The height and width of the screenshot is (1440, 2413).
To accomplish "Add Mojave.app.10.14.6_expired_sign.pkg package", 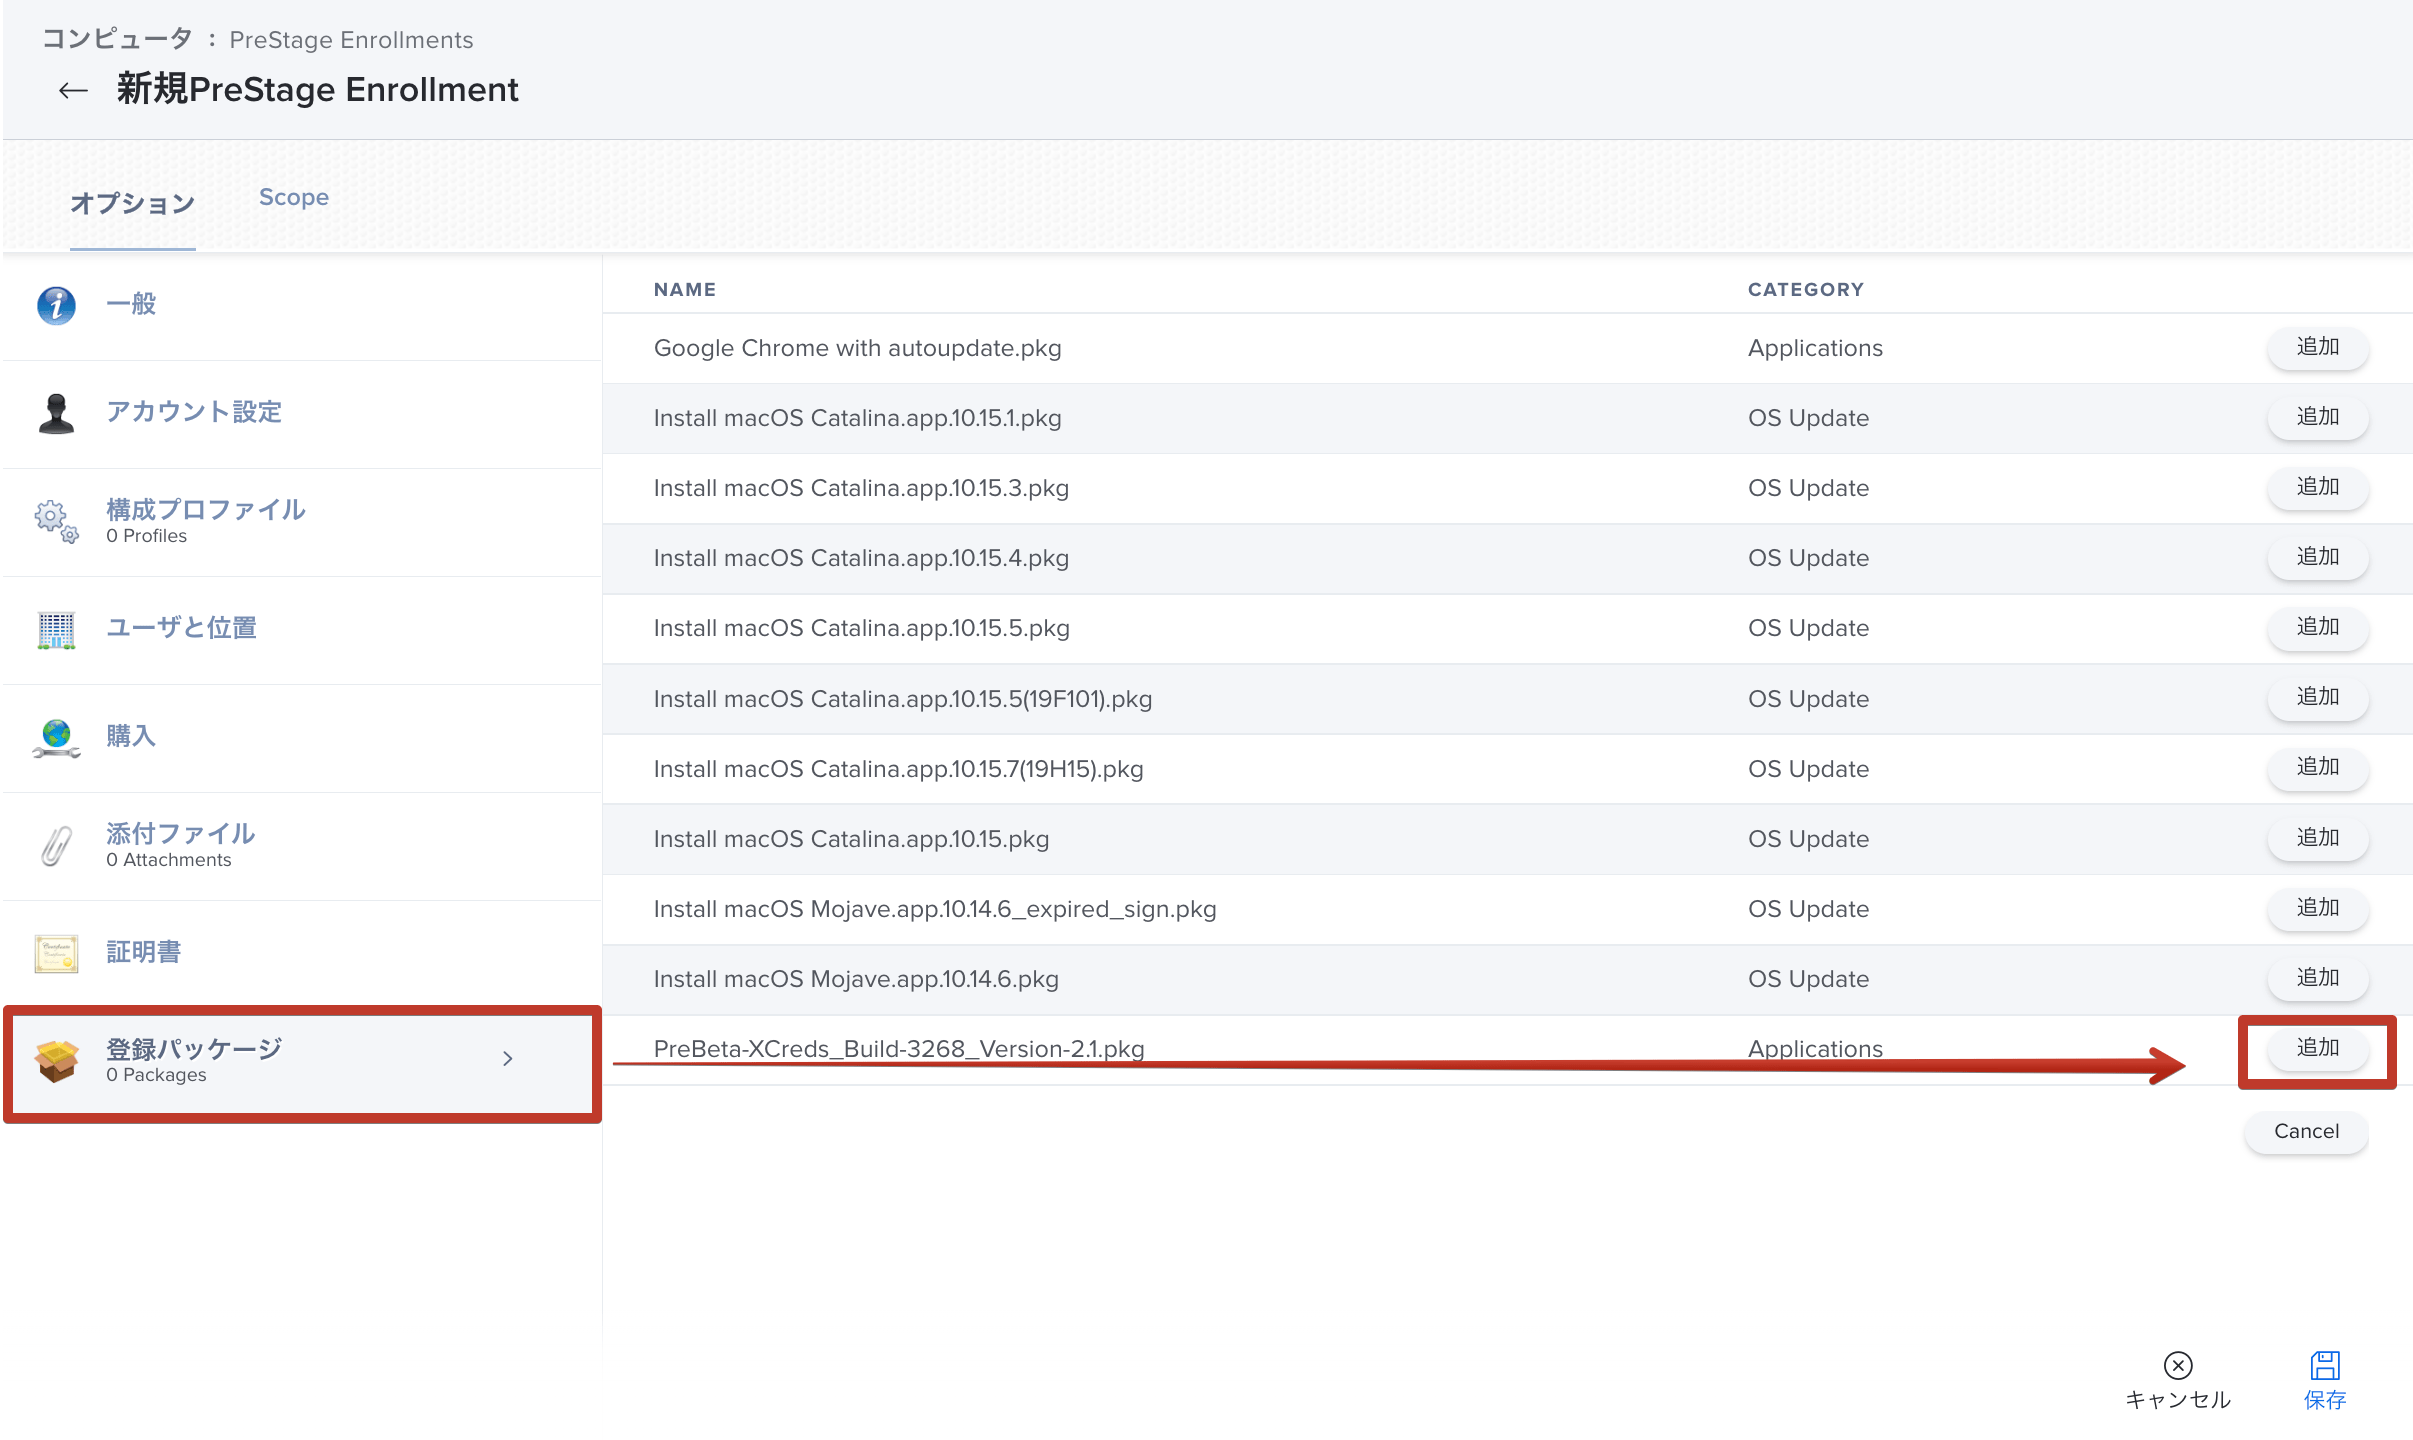I will 2317,908.
